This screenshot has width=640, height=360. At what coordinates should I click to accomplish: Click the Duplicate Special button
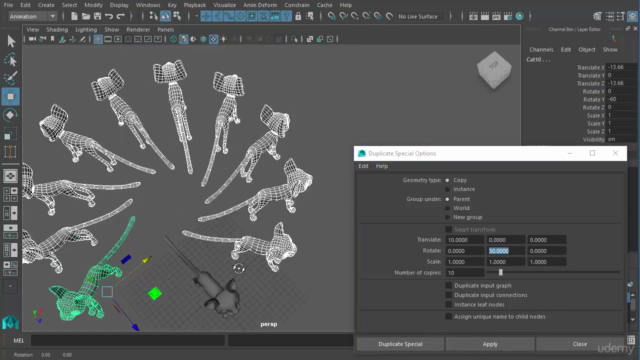[x=400, y=344]
